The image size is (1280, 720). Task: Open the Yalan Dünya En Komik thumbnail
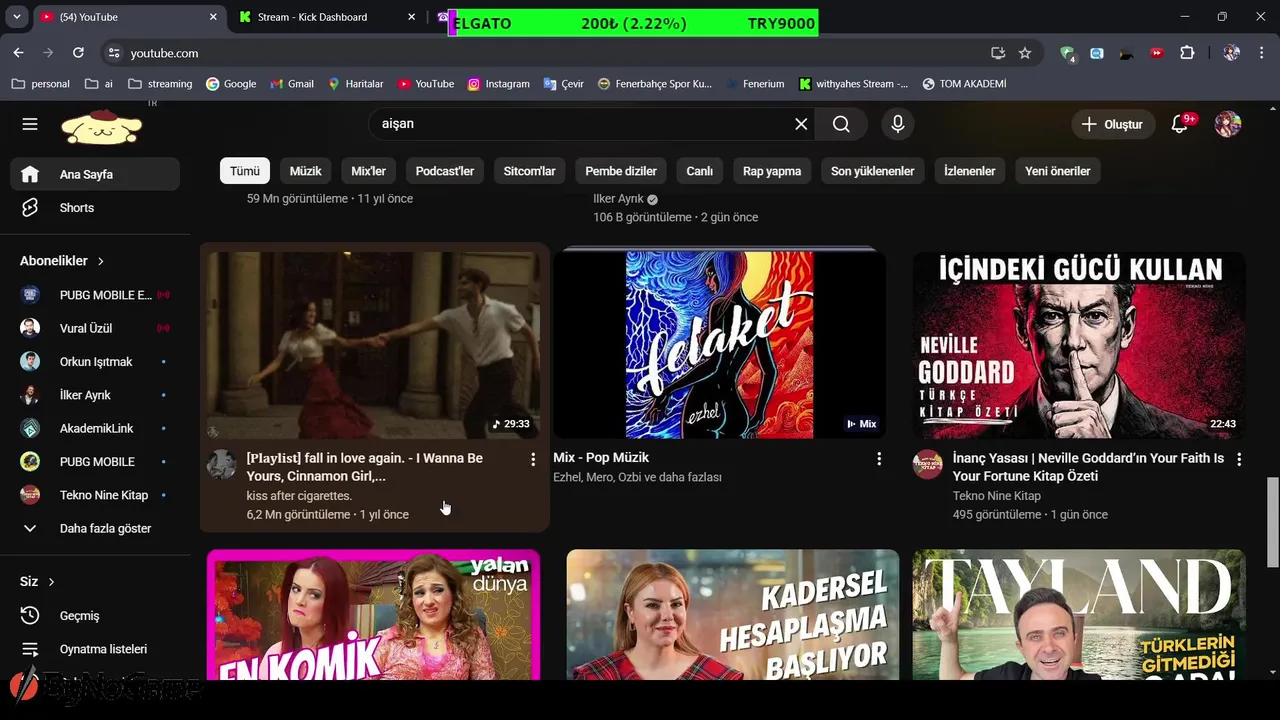[x=374, y=614]
